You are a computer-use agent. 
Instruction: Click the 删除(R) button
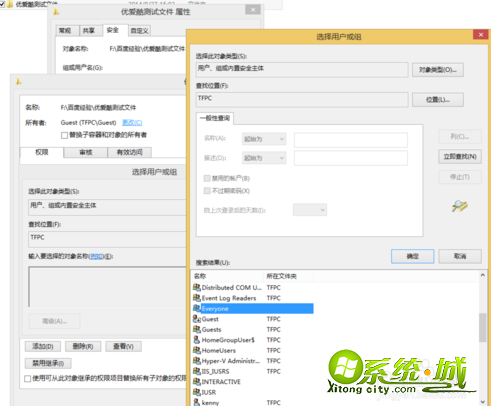tap(83, 346)
